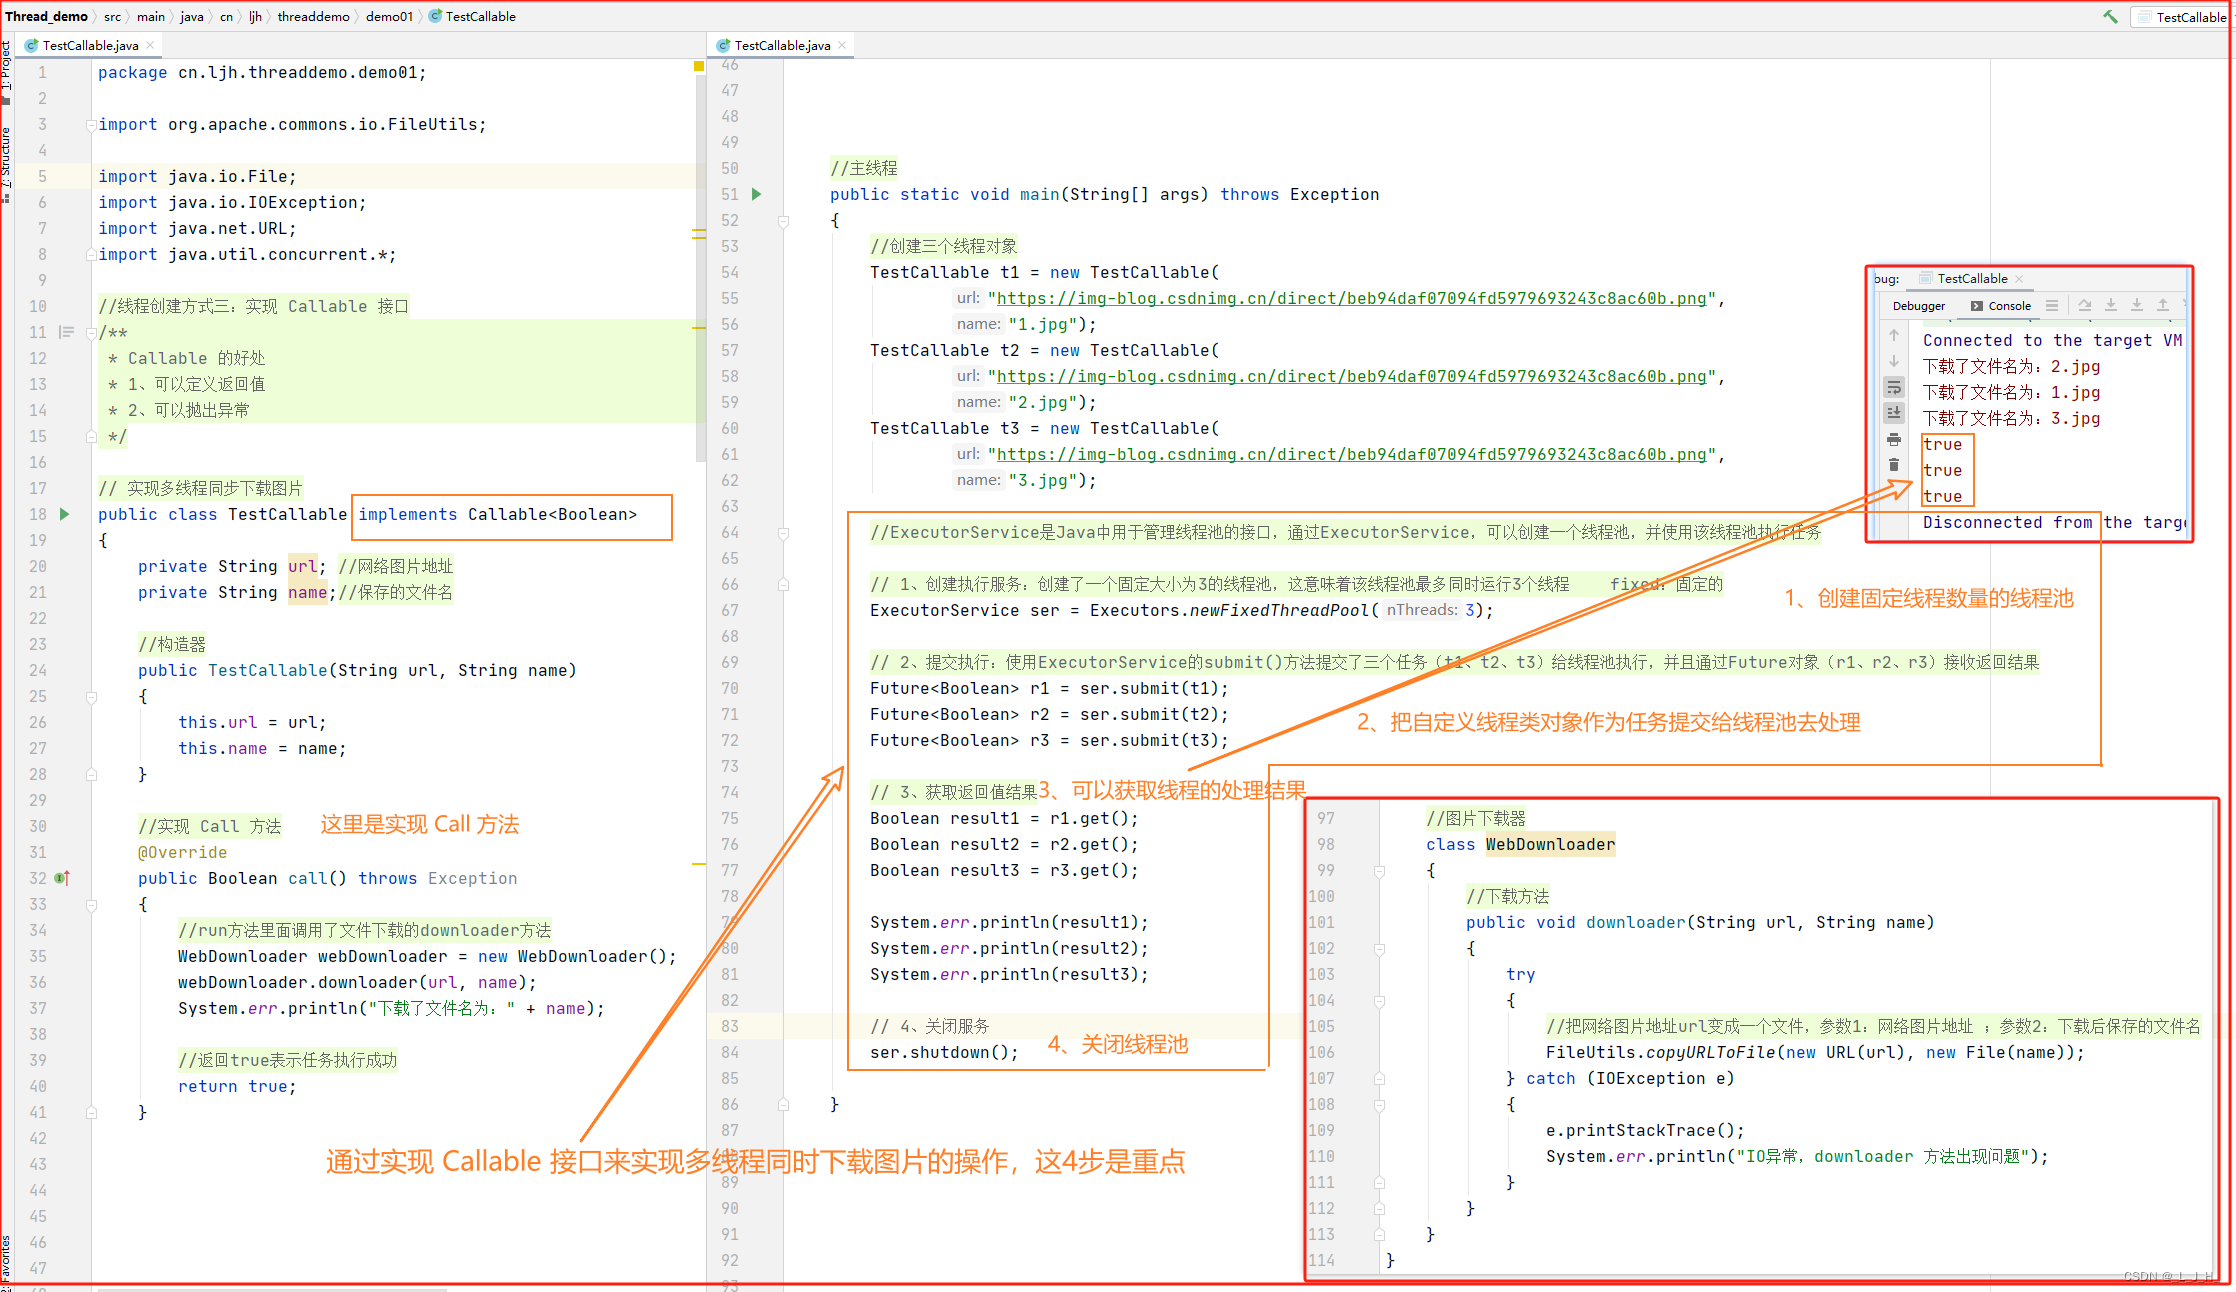Collapse main method fold at line 52
Viewport: 2236px width, 1292px height.
point(784,221)
